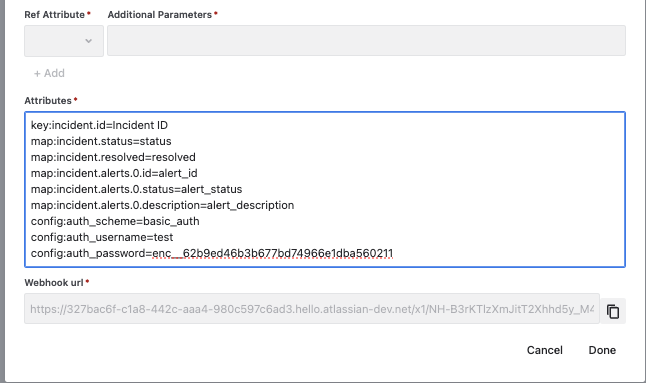Viewport: 646px width, 383px height.
Task: Click the Ref Attribute label
Action: point(54,15)
